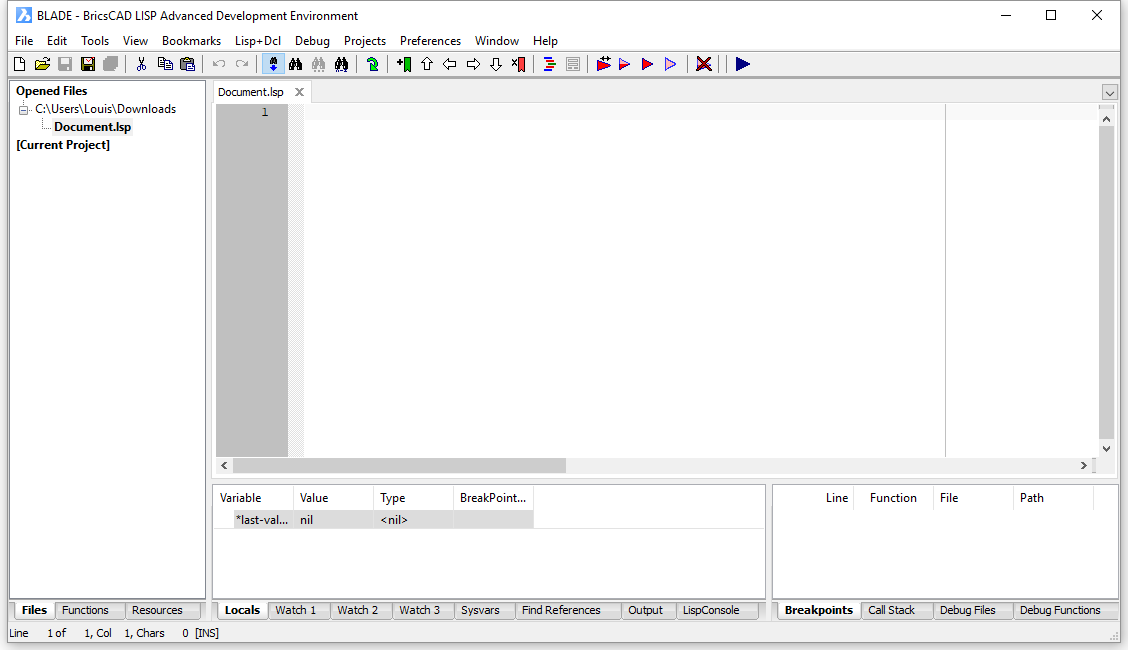
Task: Open the LispConsole tab
Action: (711, 610)
